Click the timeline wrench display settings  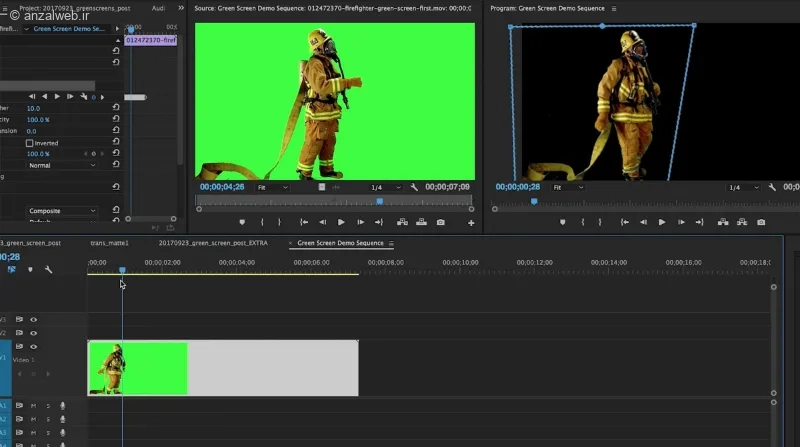pyautogui.click(x=48, y=269)
